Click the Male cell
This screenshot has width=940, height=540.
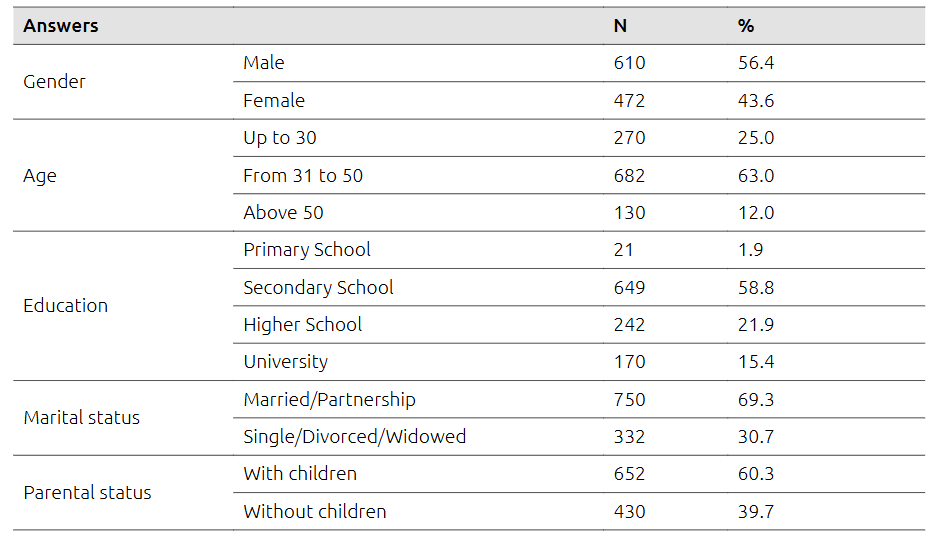click(264, 63)
